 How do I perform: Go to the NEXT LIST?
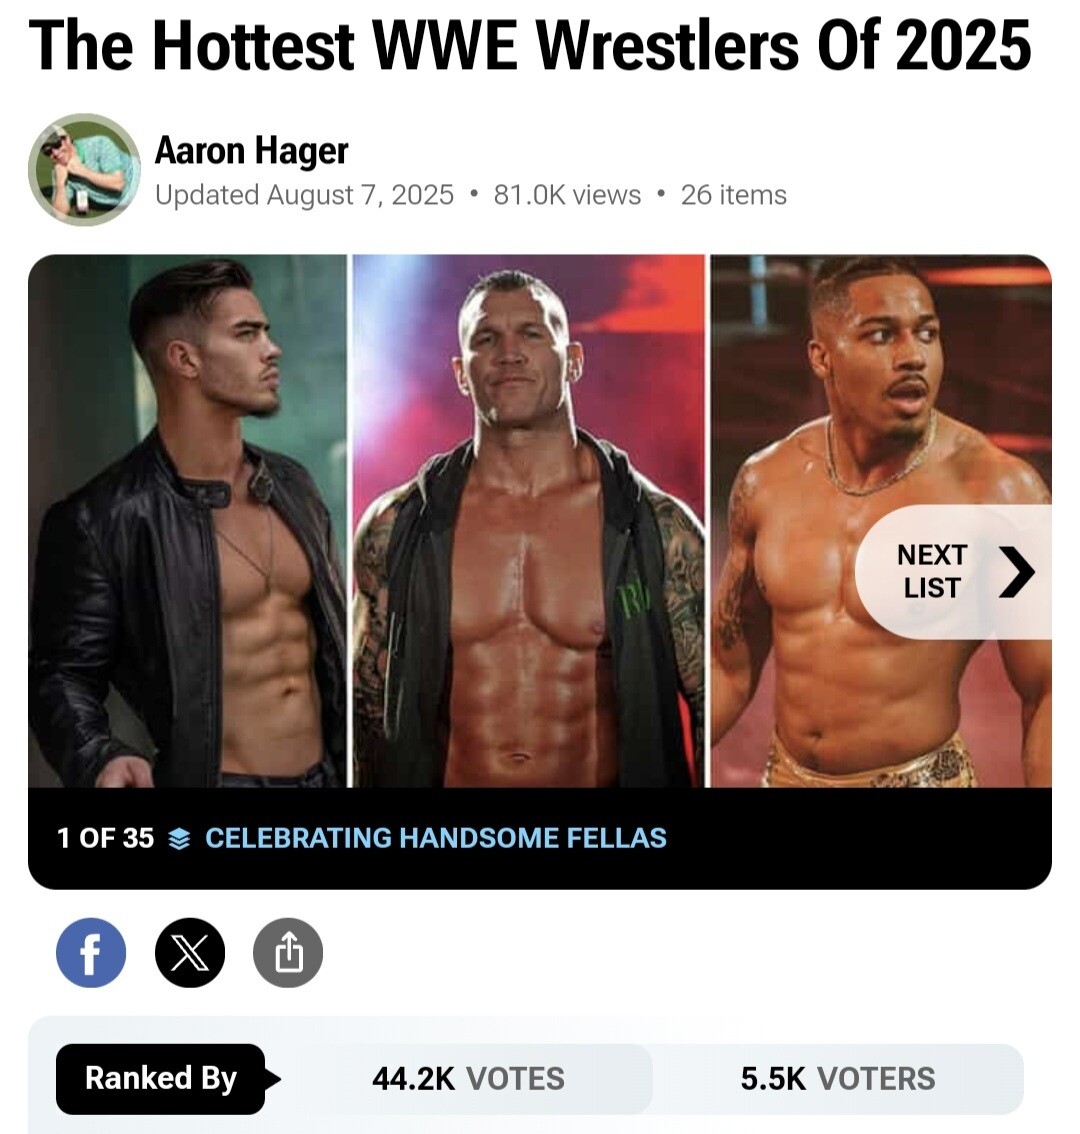point(932,572)
